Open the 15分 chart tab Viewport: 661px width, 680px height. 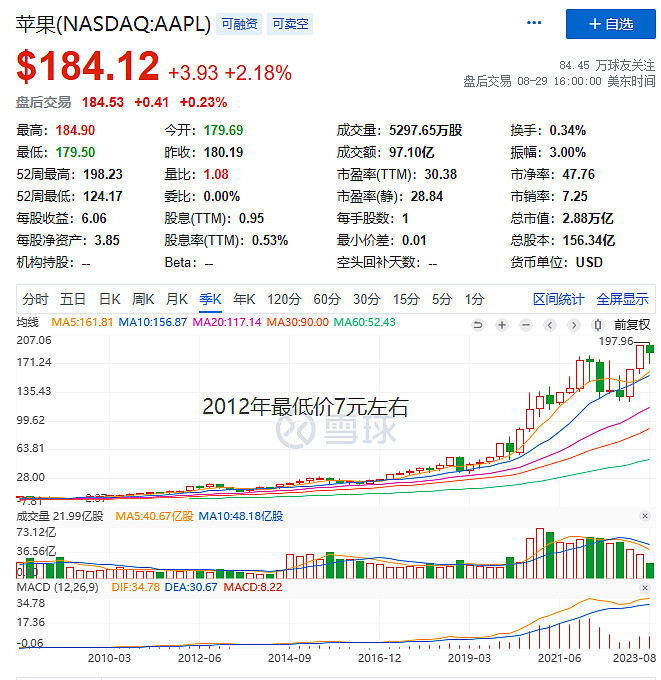coord(406,299)
